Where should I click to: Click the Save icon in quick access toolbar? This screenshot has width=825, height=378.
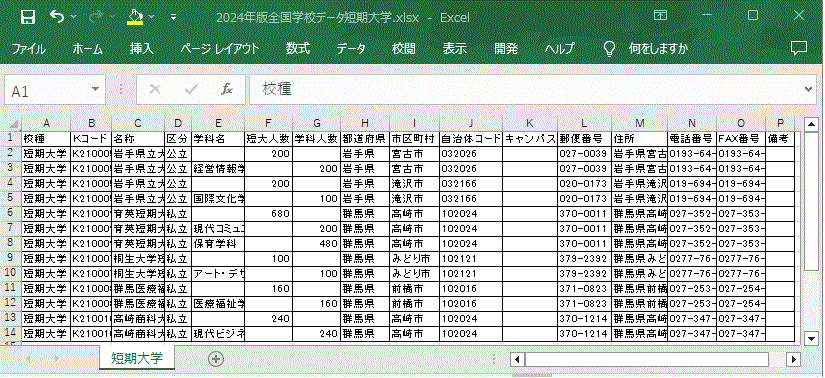27,17
